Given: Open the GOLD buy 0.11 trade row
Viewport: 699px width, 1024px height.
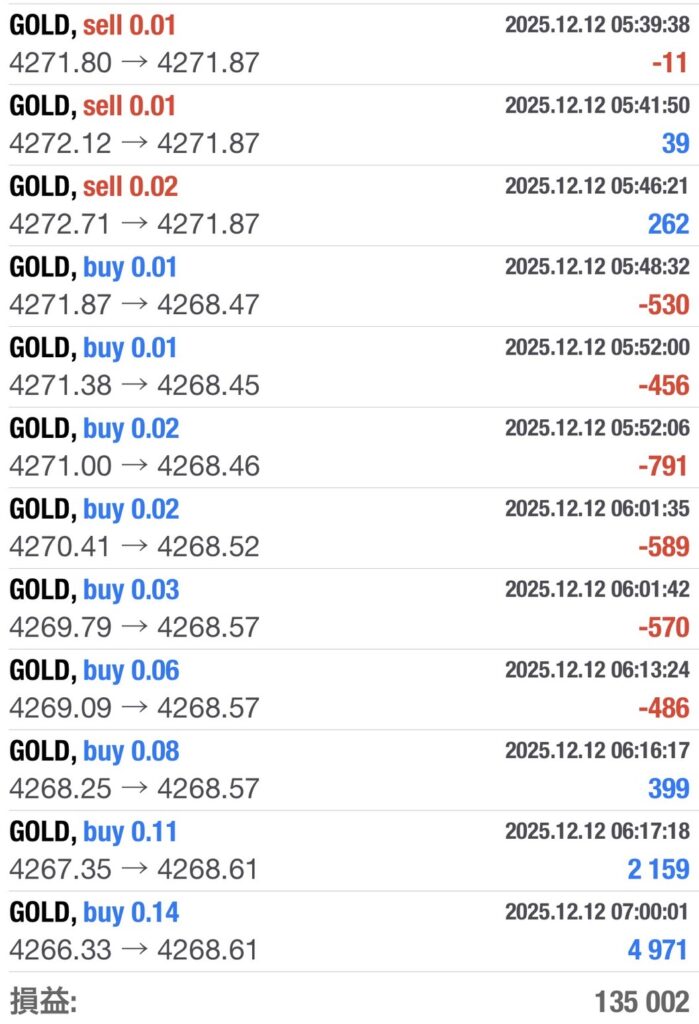Looking at the screenshot, I should (x=349, y=851).
